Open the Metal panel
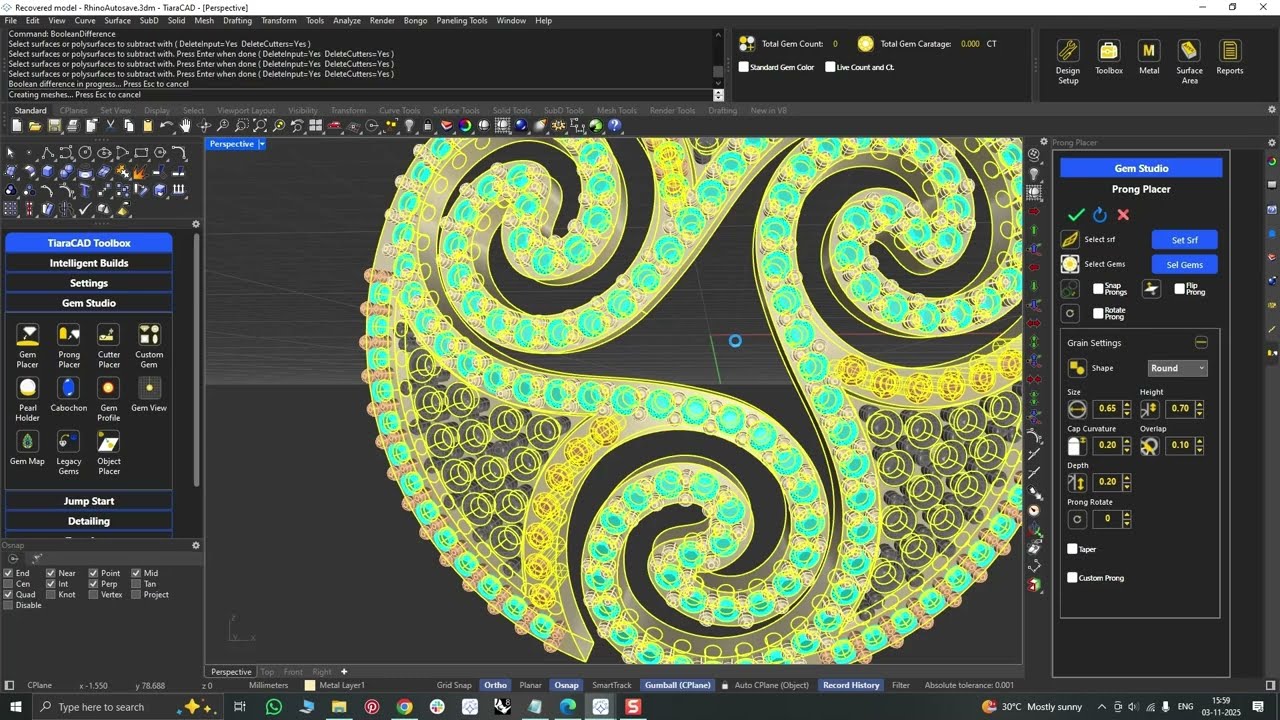Viewport: 1280px width, 720px height. pos(1149,58)
